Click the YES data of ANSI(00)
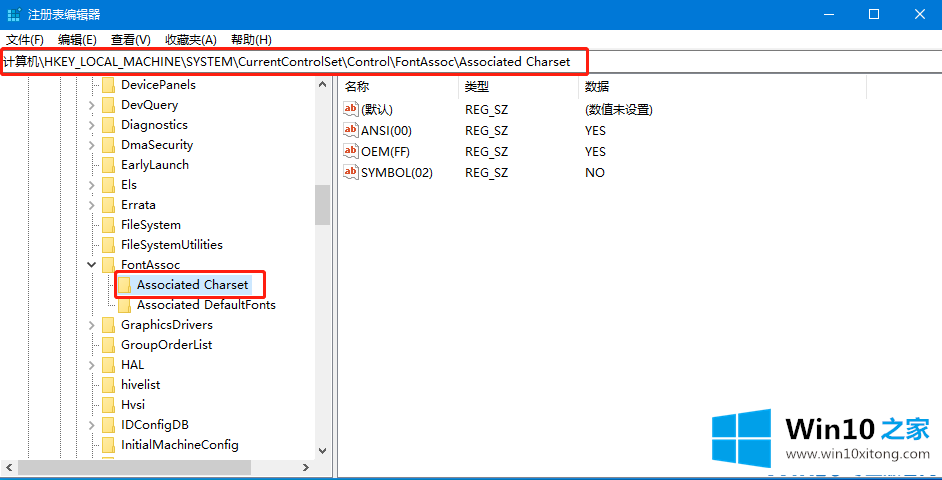The height and width of the screenshot is (480, 942). pos(595,131)
